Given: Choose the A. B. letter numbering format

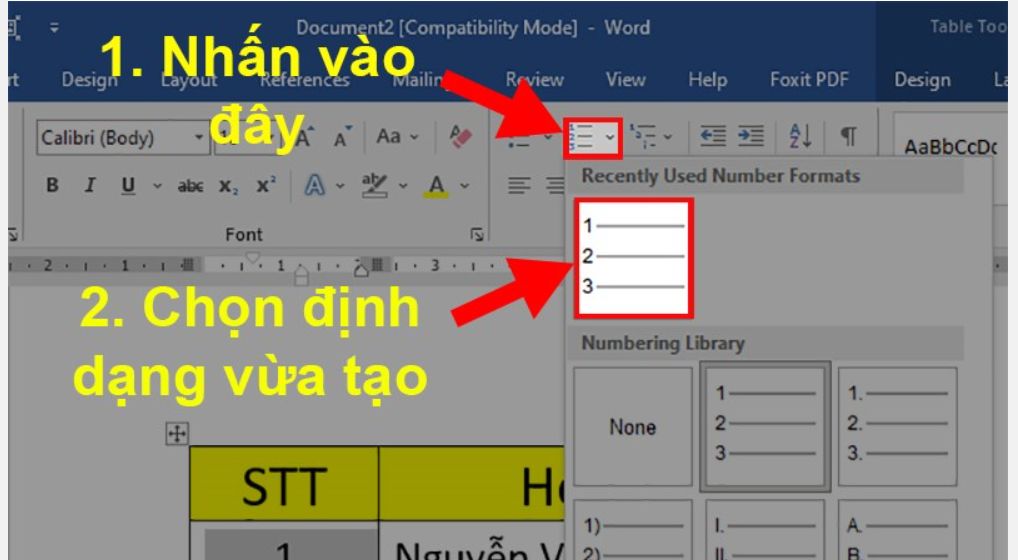Looking at the screenshot, I should [898, 530].
